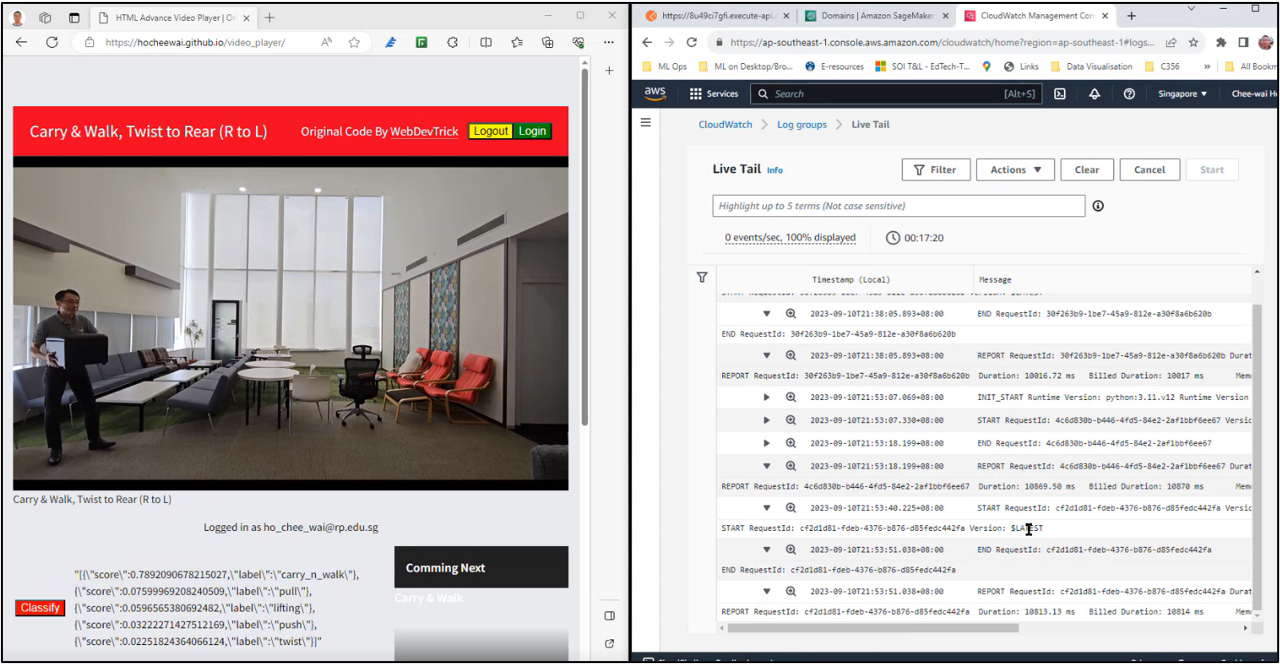Open AWS CloudShell icon

pos(1060,94)
